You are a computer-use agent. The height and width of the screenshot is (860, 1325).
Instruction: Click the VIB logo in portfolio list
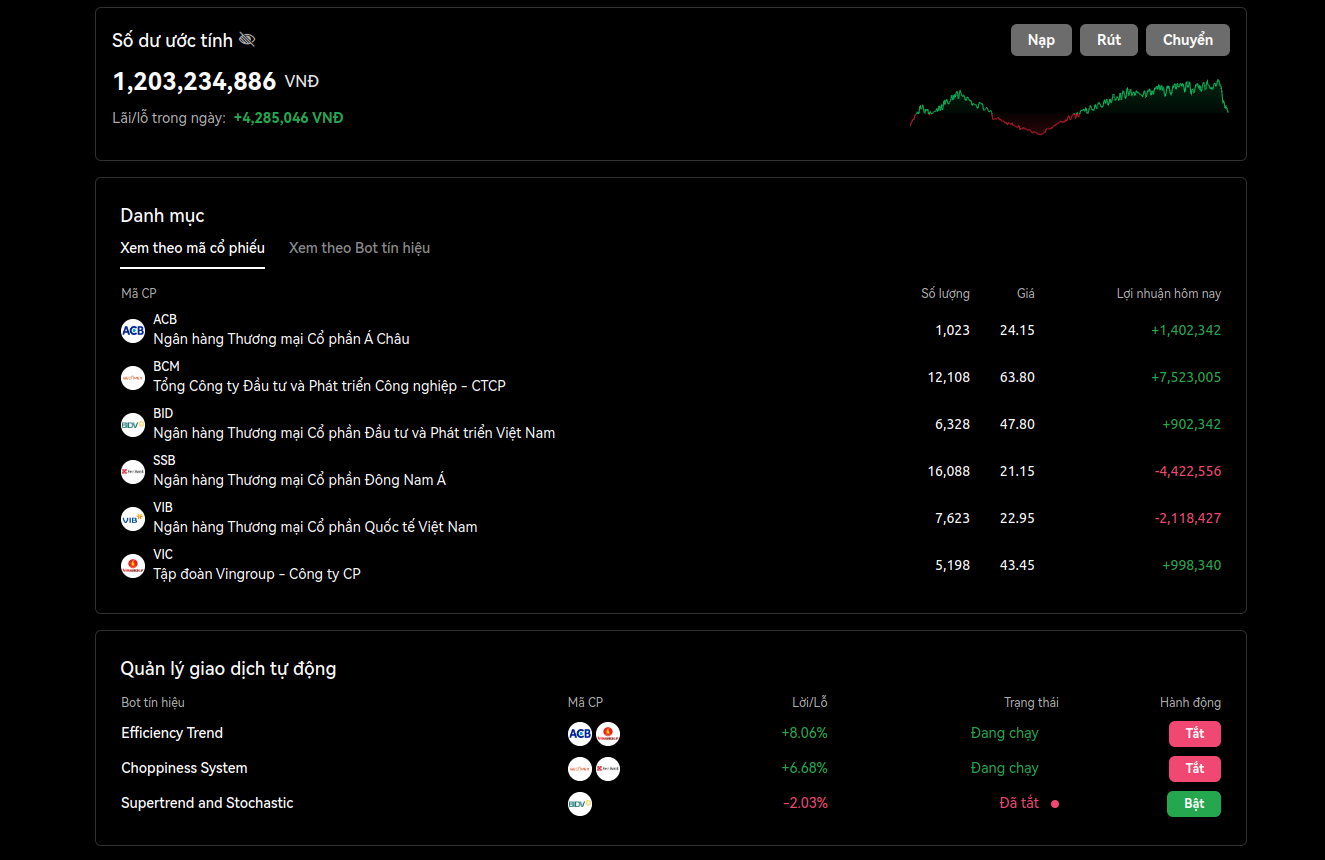pyautogui.click(x=133, y=518)
